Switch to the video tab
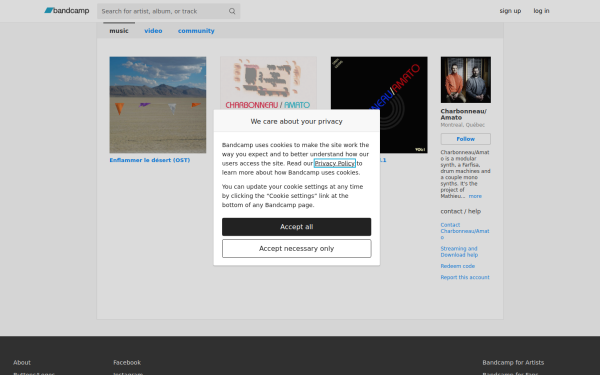The width and height of the screenshot is (600, 375). coord(153,31)
